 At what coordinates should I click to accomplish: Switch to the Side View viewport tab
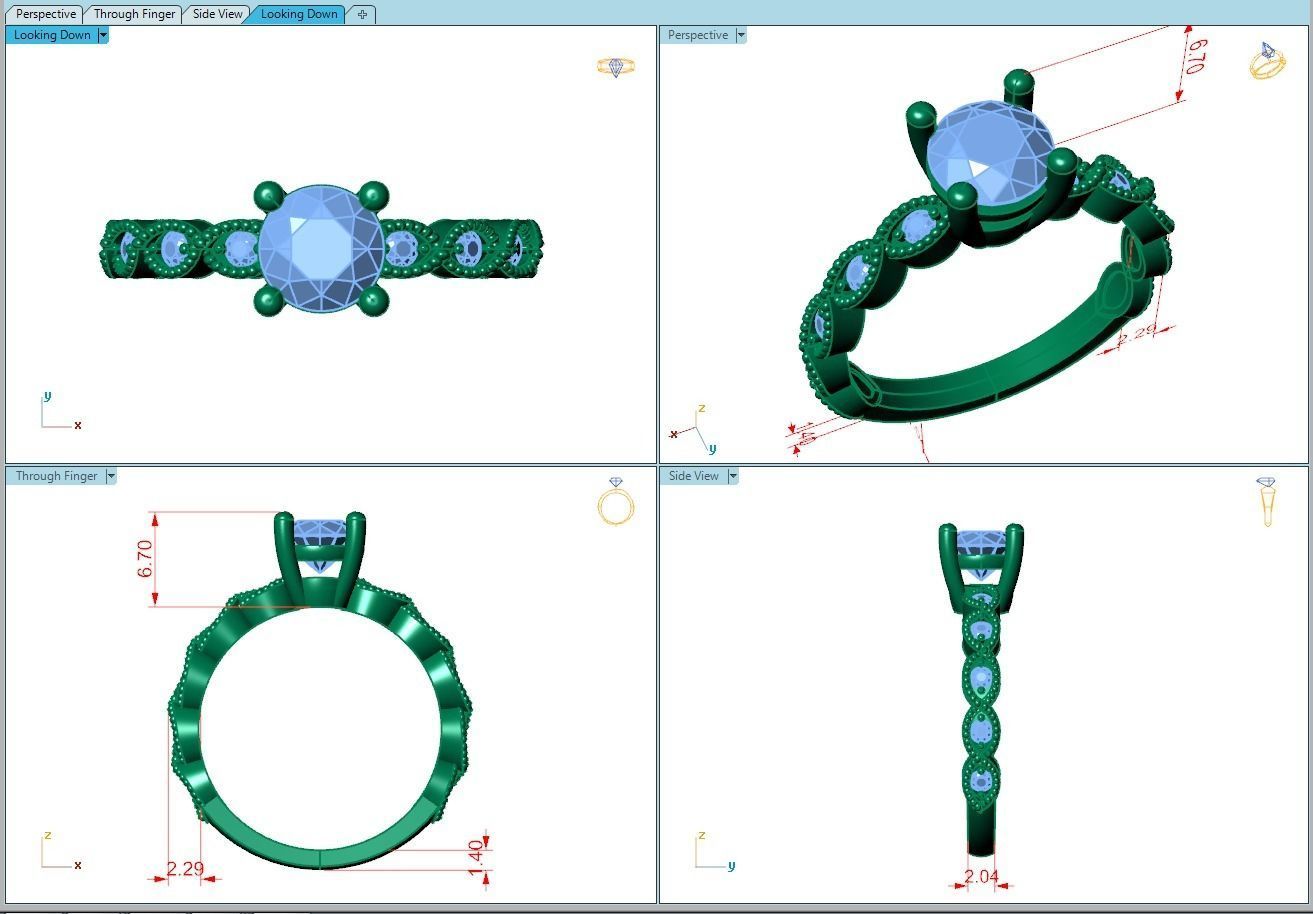pos(217,14)
